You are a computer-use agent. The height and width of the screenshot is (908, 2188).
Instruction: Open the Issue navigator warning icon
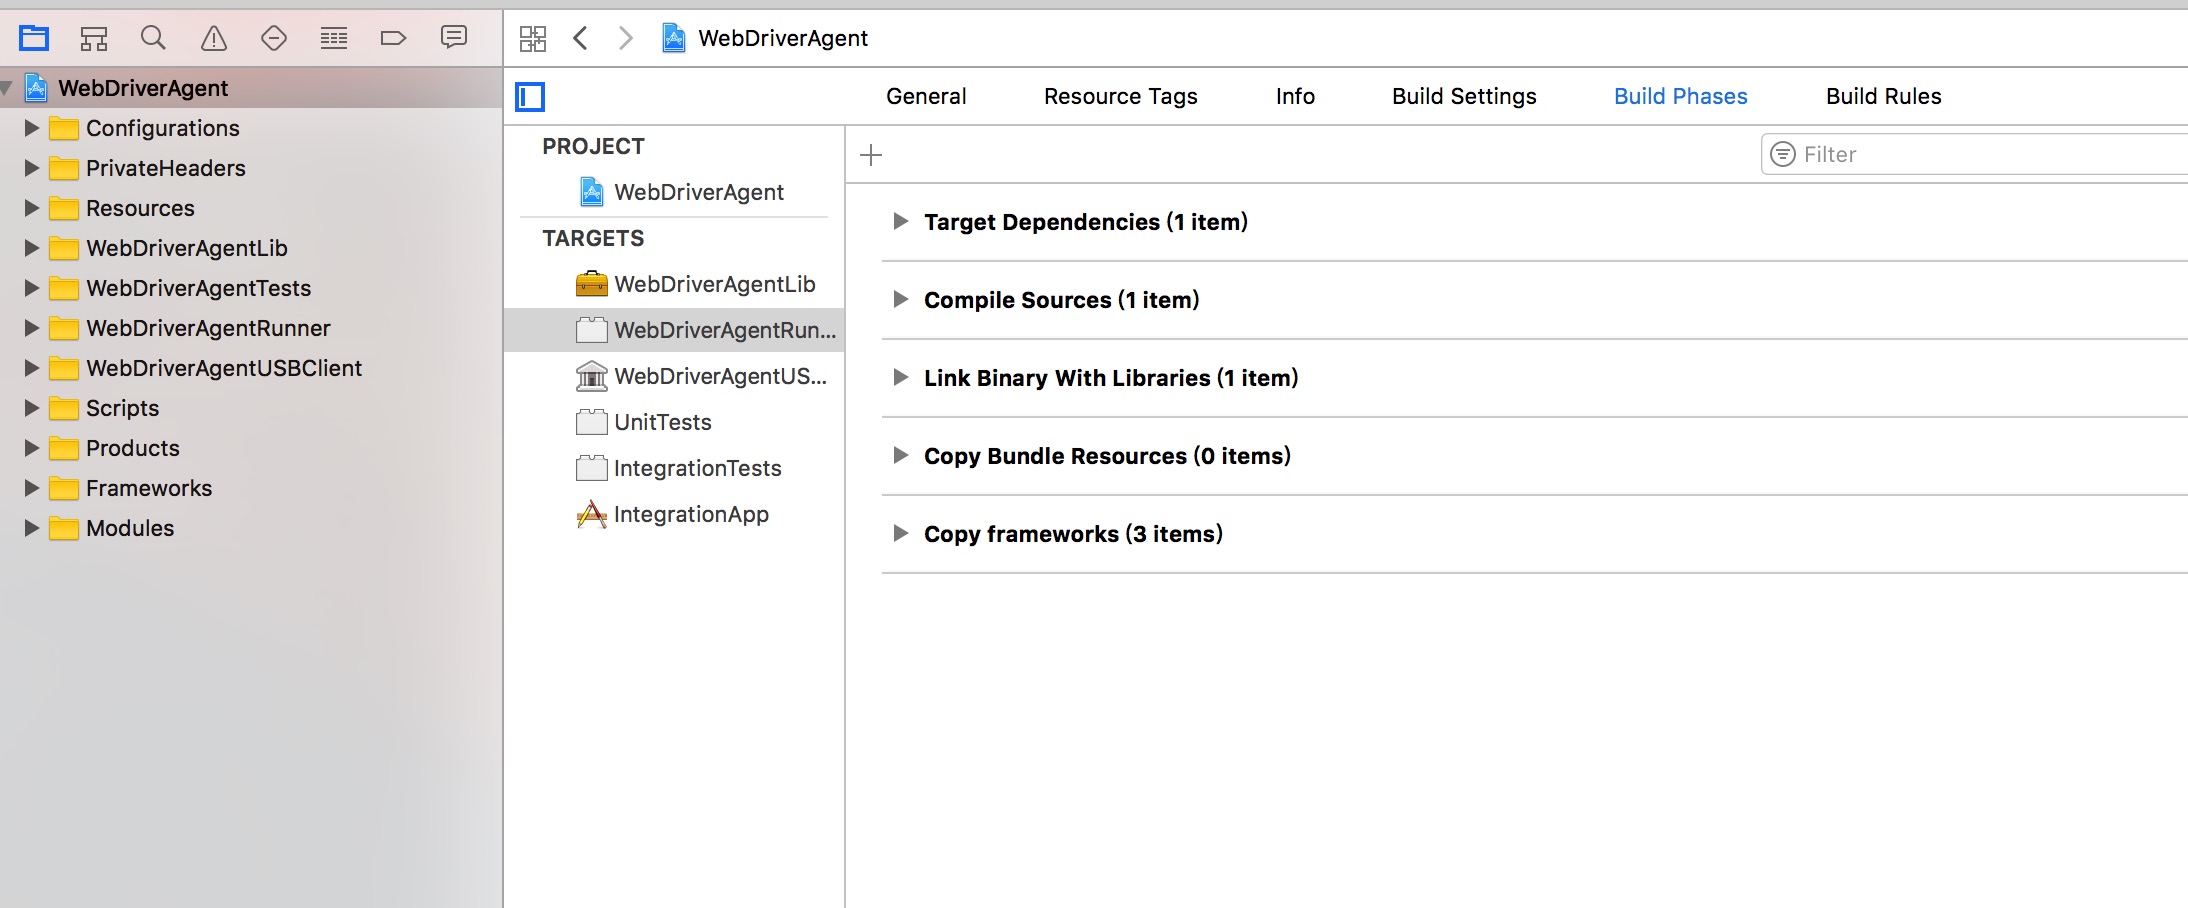pos(214,39)
